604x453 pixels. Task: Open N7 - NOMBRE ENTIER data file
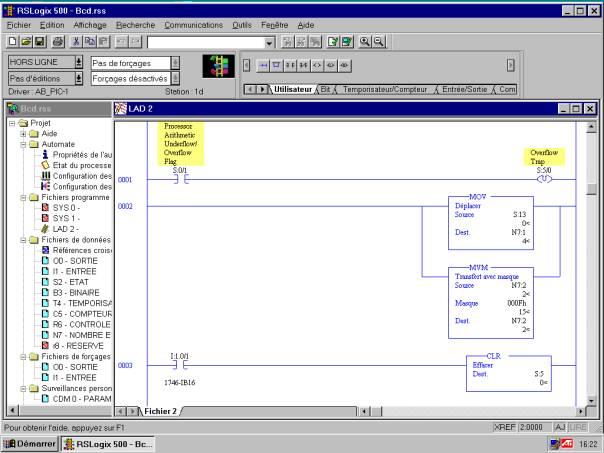tap(76, 335)
